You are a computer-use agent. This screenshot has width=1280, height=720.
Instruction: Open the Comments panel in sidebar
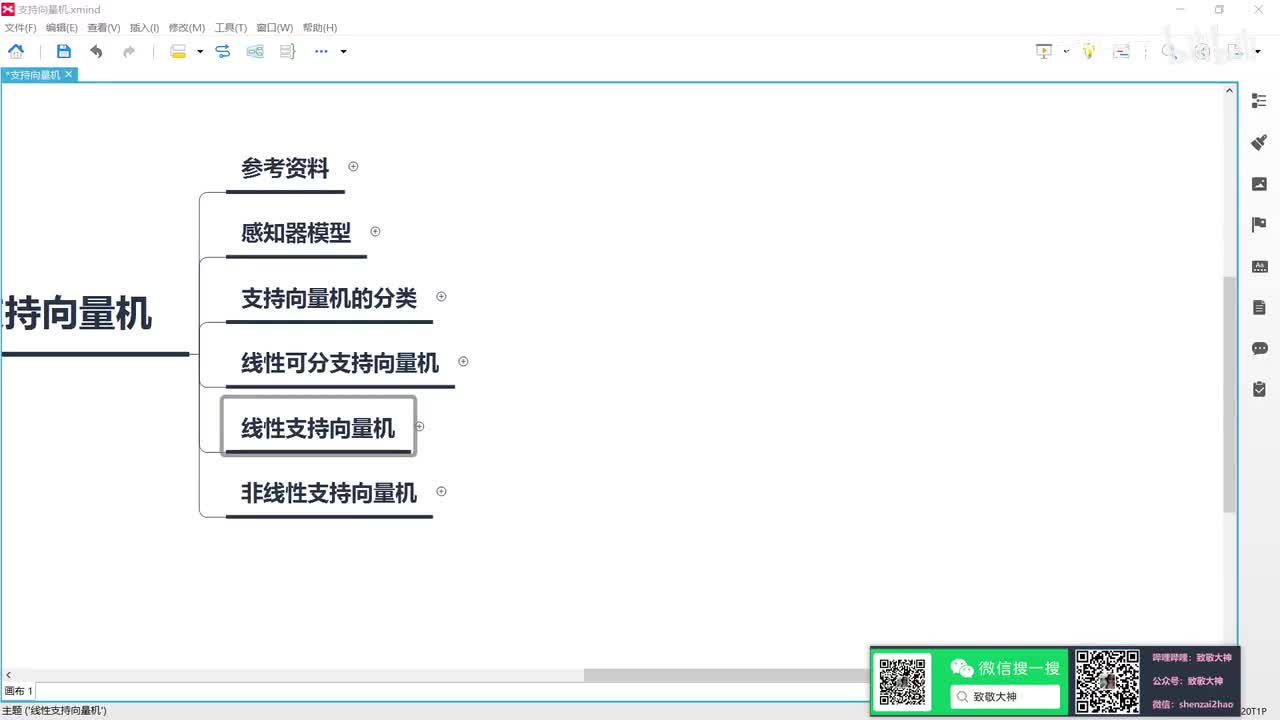point(1259,348)
